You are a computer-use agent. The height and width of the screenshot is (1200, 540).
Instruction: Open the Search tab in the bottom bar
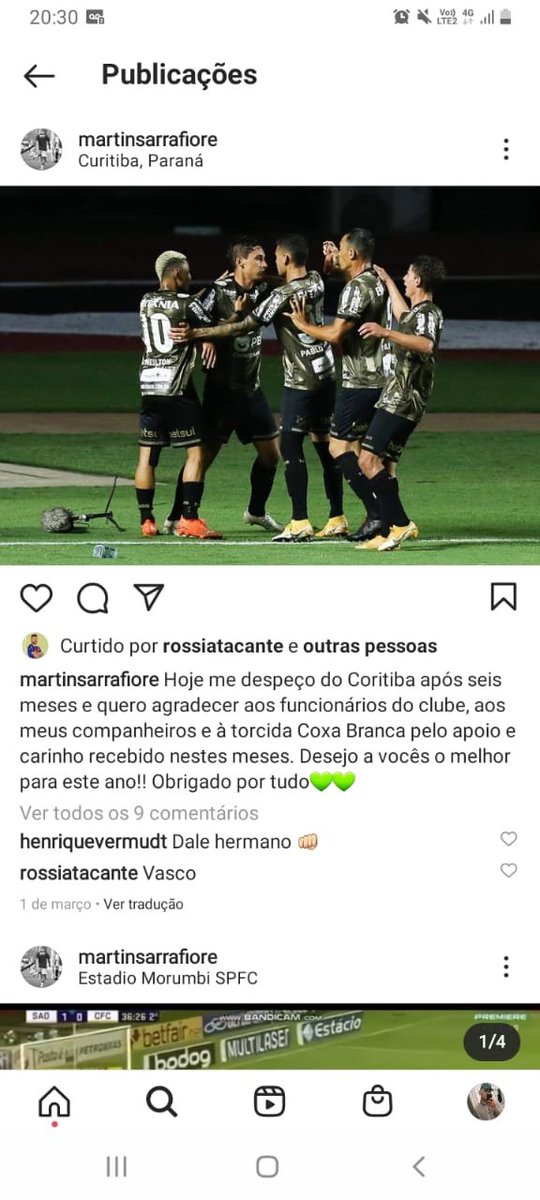pos(161,1101)
